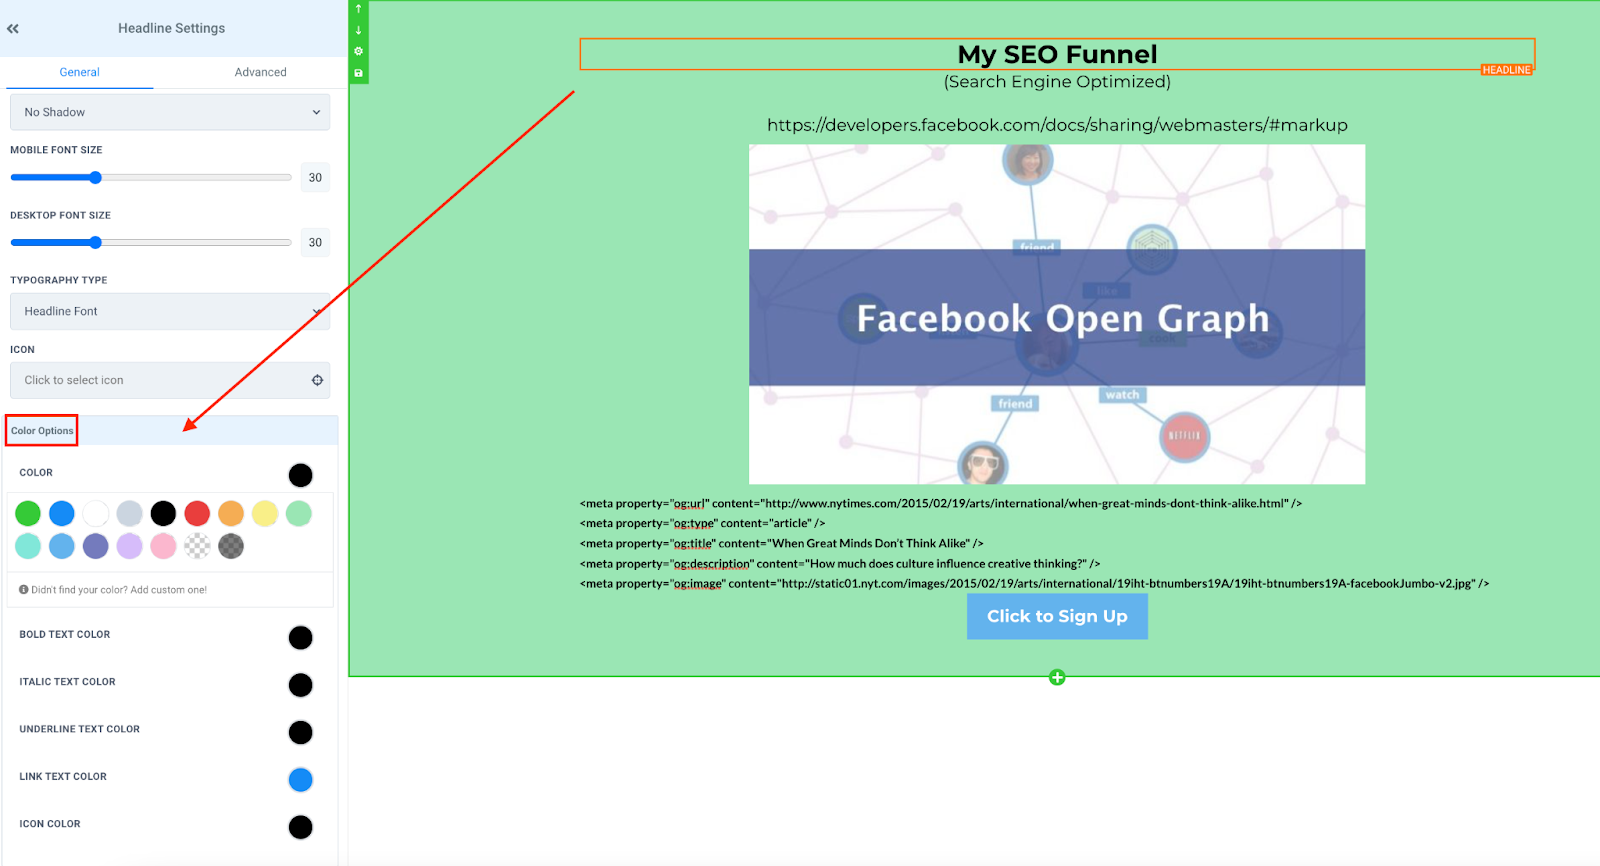Click the 'Click to Sign Up' button
This screenshot has height=866, width=1600.
pos(1057,616)
